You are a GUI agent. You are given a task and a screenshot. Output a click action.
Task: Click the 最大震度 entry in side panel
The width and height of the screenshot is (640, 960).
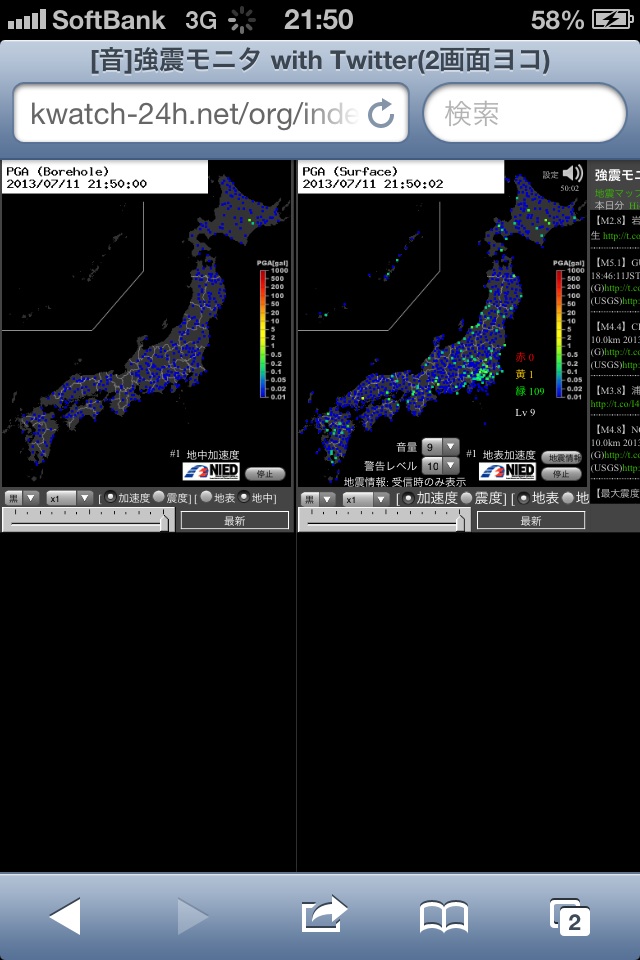(617, 493)
